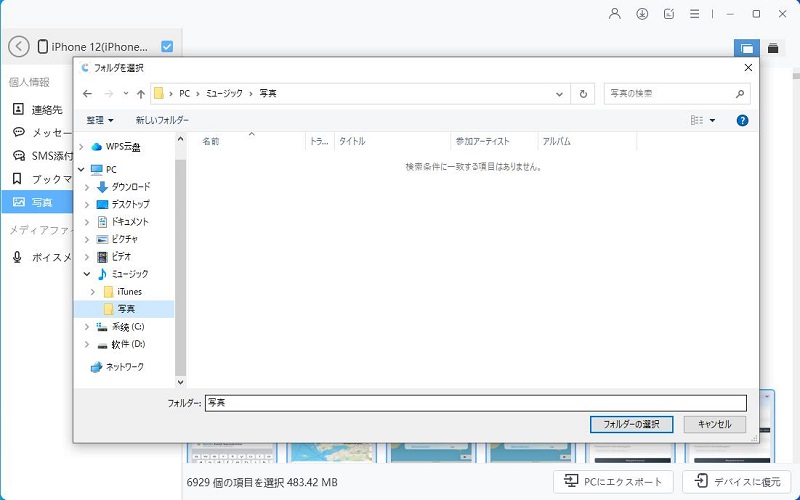Screen dimensions: 800x500
Task: Collapse the ミュージック tree node
Action: (x=88, y=274)
